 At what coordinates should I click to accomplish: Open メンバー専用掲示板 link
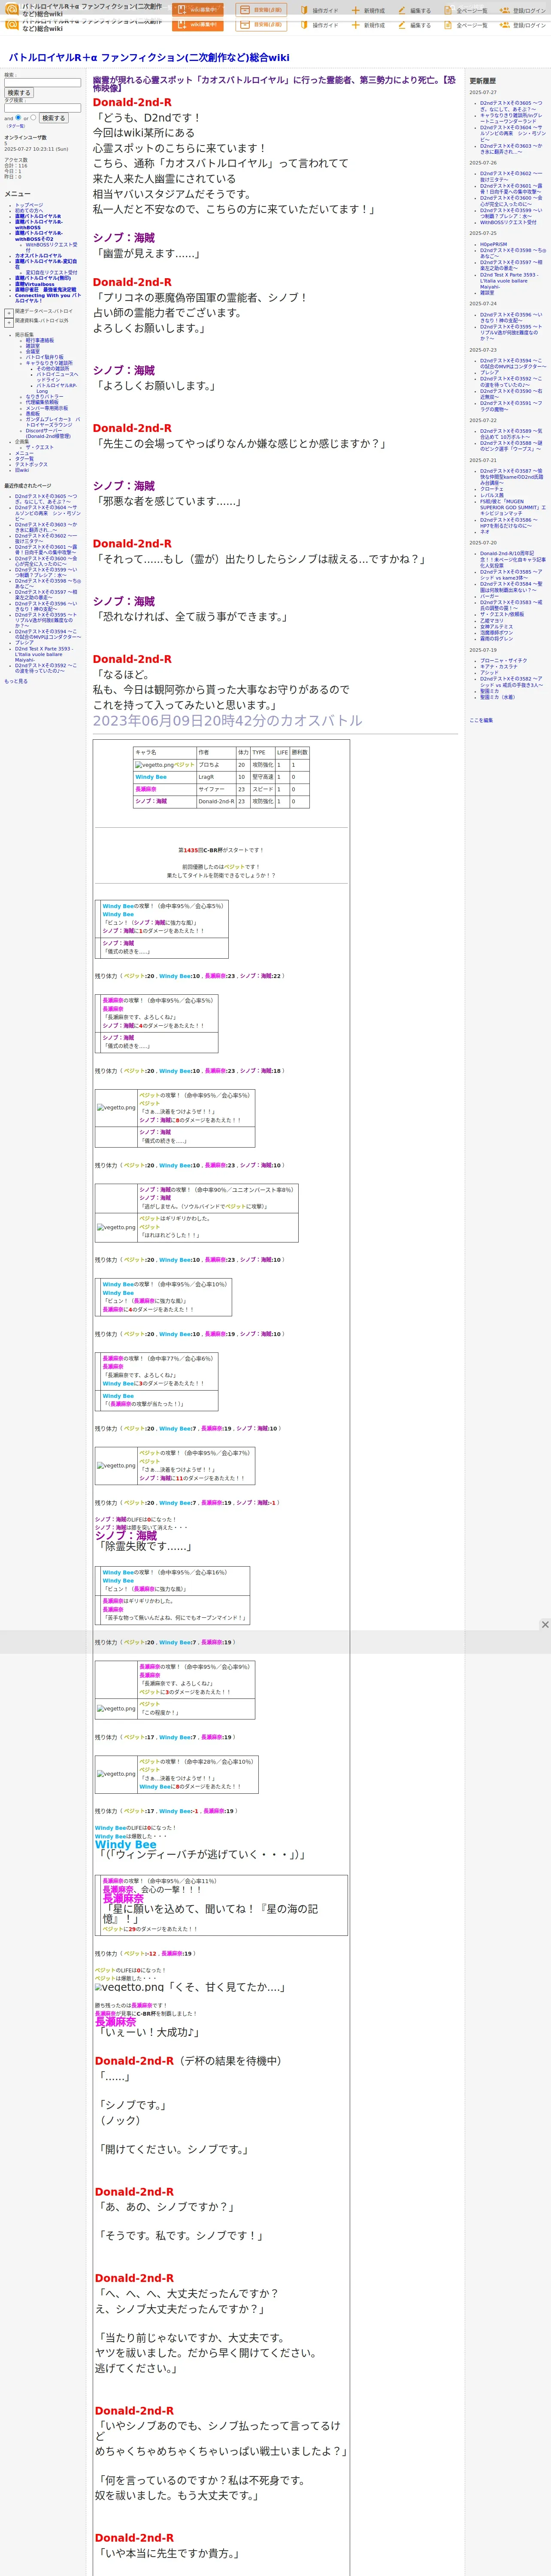click(47, 408)
